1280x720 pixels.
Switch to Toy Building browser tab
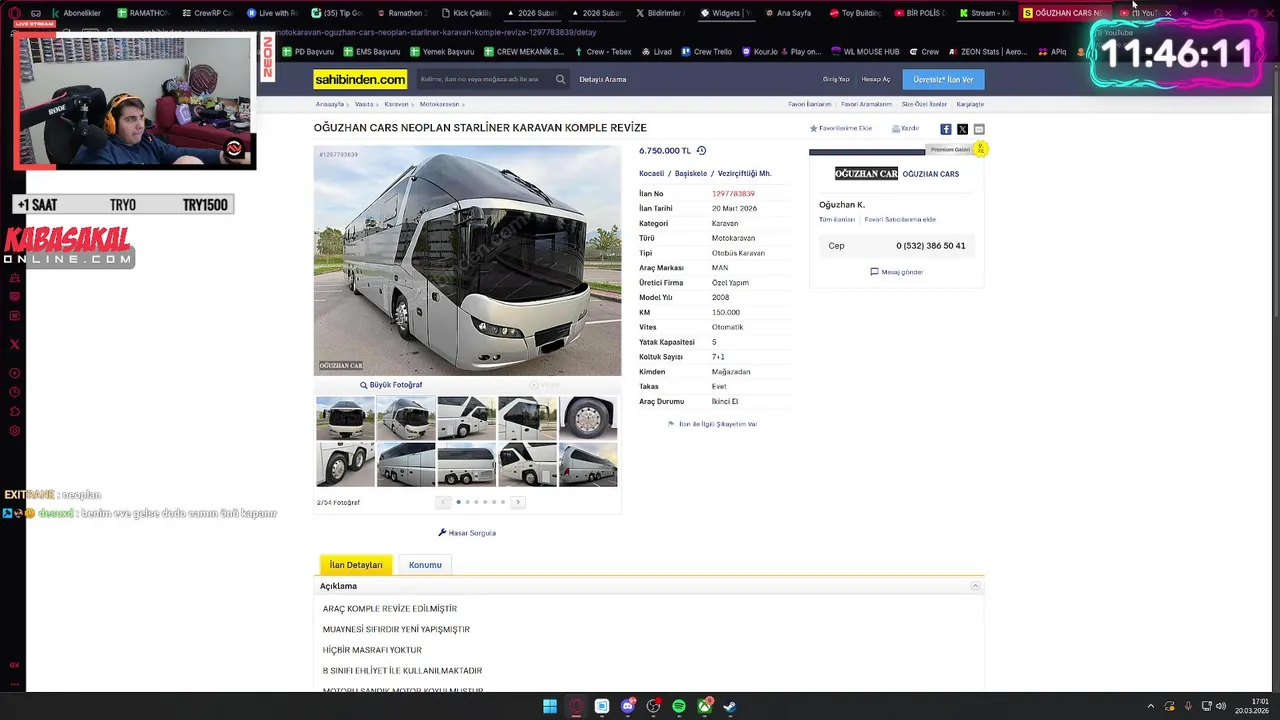(853, 13)
